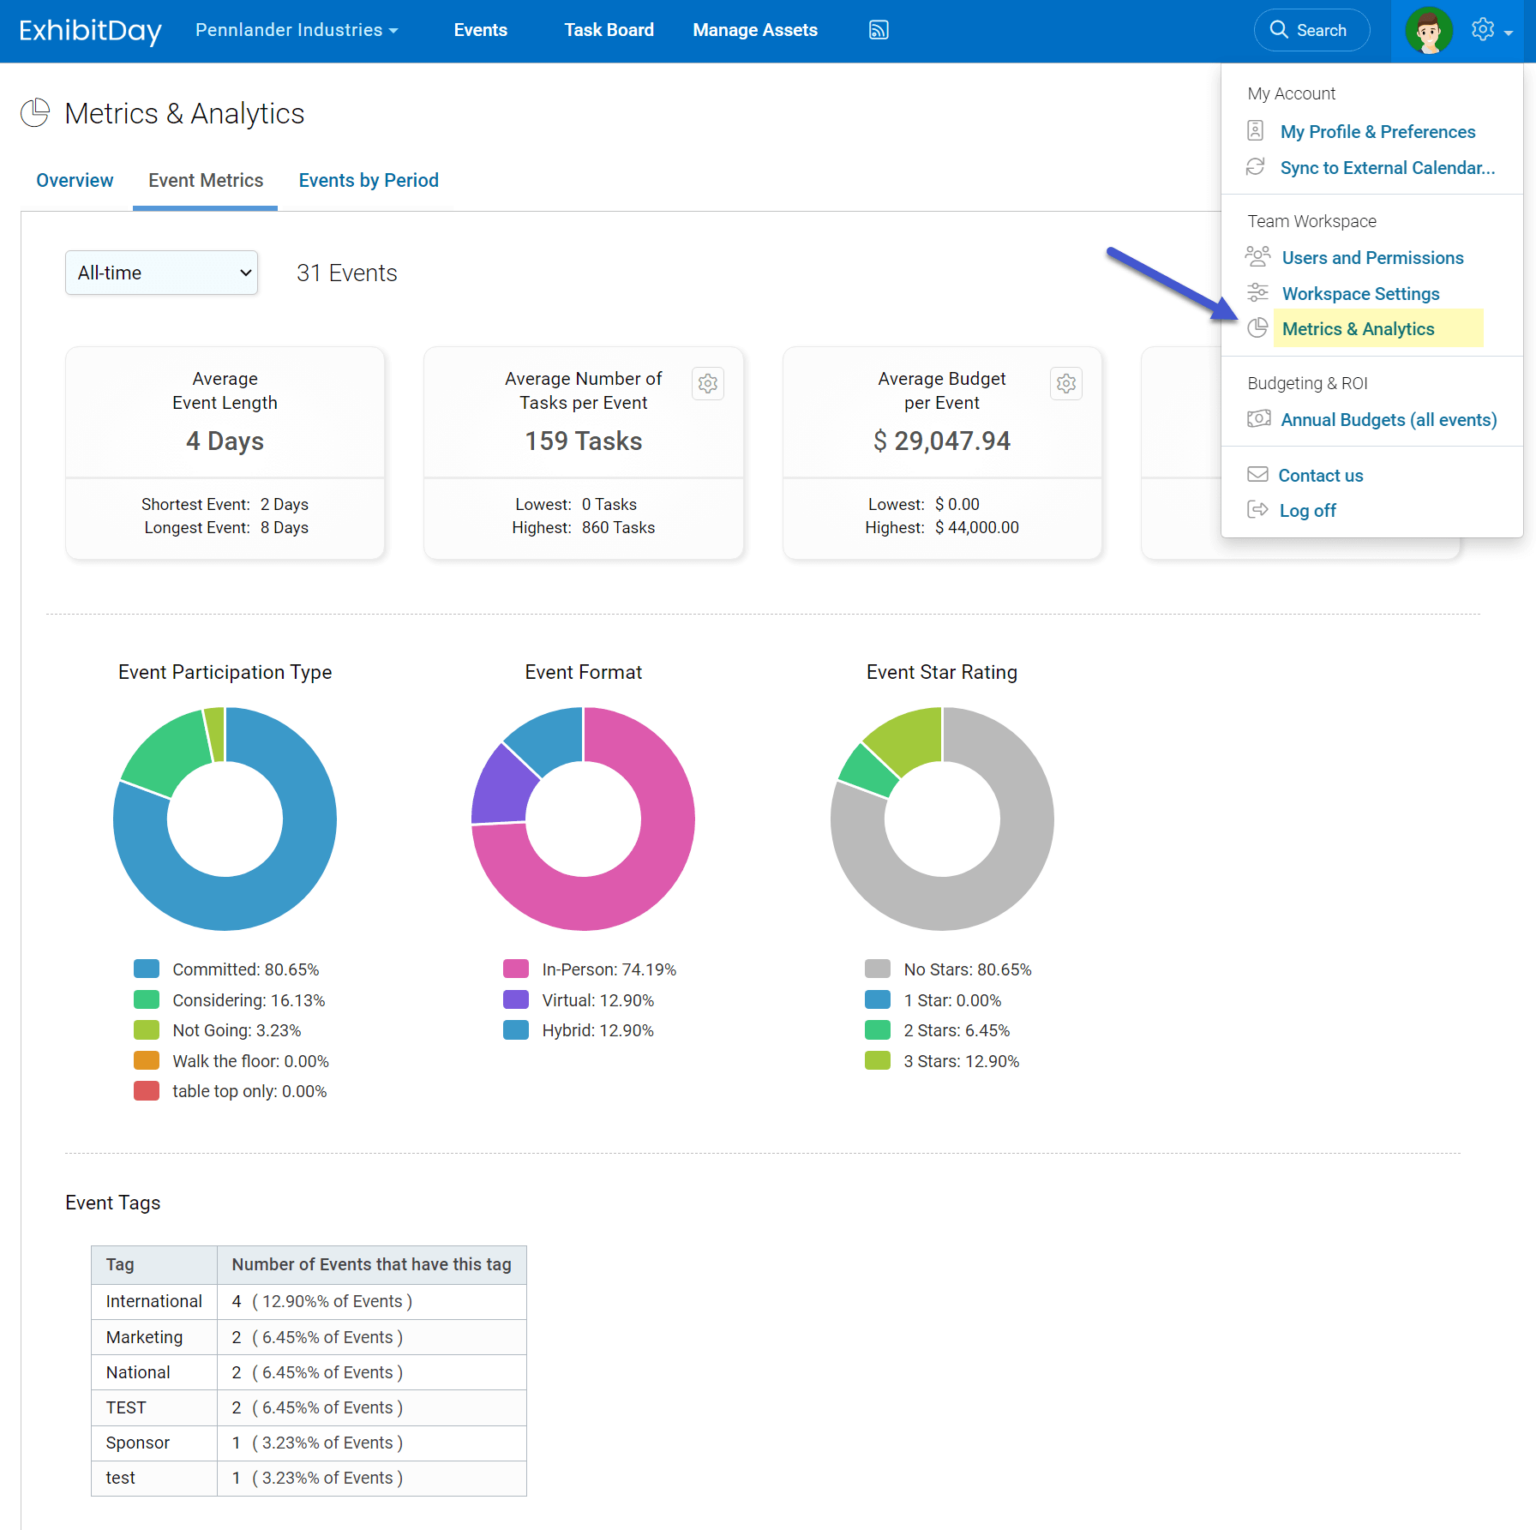The width and height of the screenshot is (1536, 1530).
Task: Click the Workspace Settings sliders icon
Action: (x=1257, y=292)
